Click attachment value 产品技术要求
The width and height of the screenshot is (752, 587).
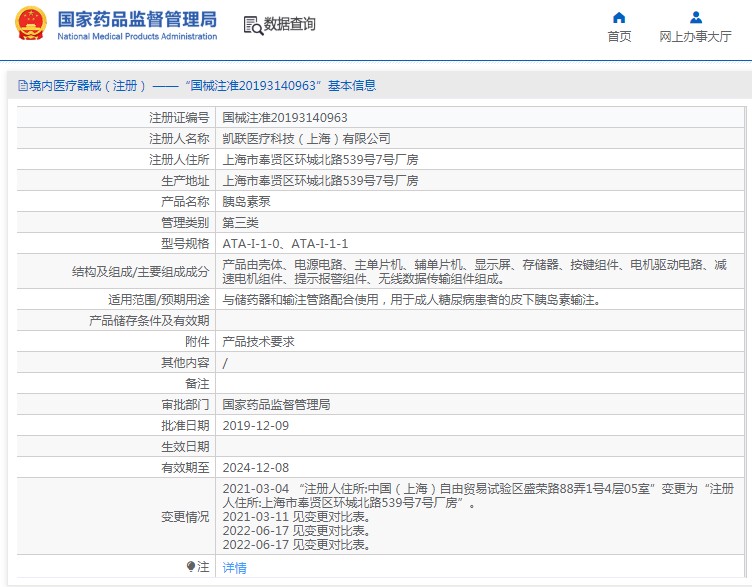[x=258, y=341]
